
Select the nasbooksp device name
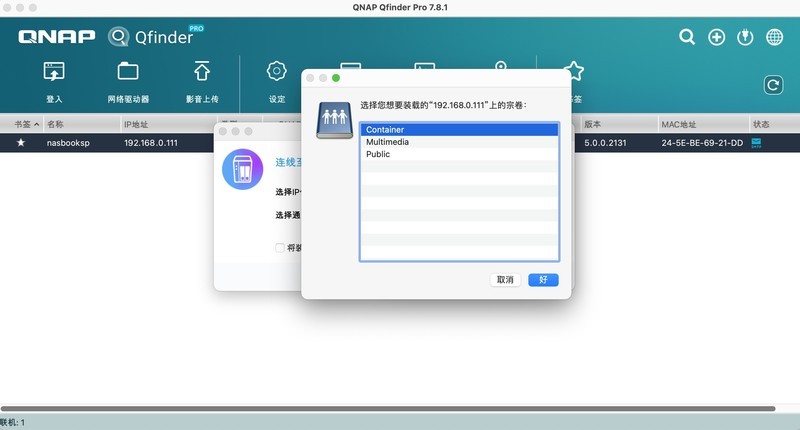click(68, 143)
